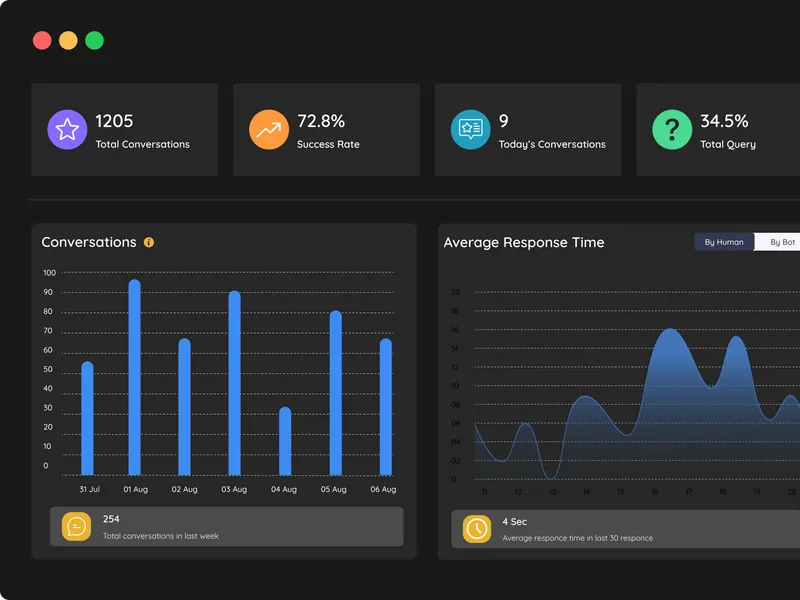The width and height of the screenshot is (800, 600).
Task: Click the green question mark Total Query icon
Action: pyautogui.click(x=672, y=130)
